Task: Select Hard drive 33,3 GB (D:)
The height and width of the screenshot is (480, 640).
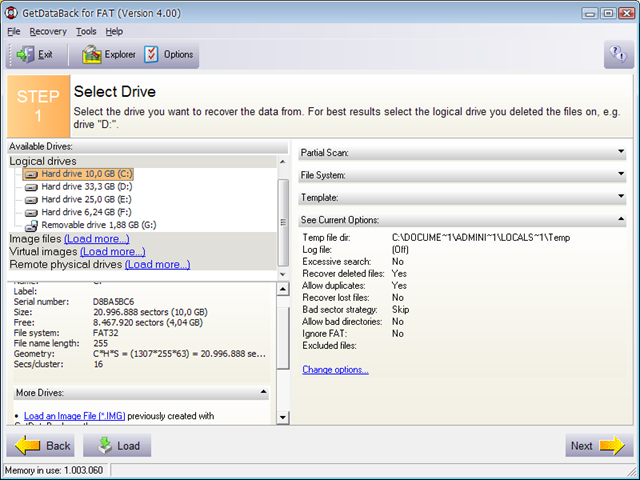Action: [87, 187]
